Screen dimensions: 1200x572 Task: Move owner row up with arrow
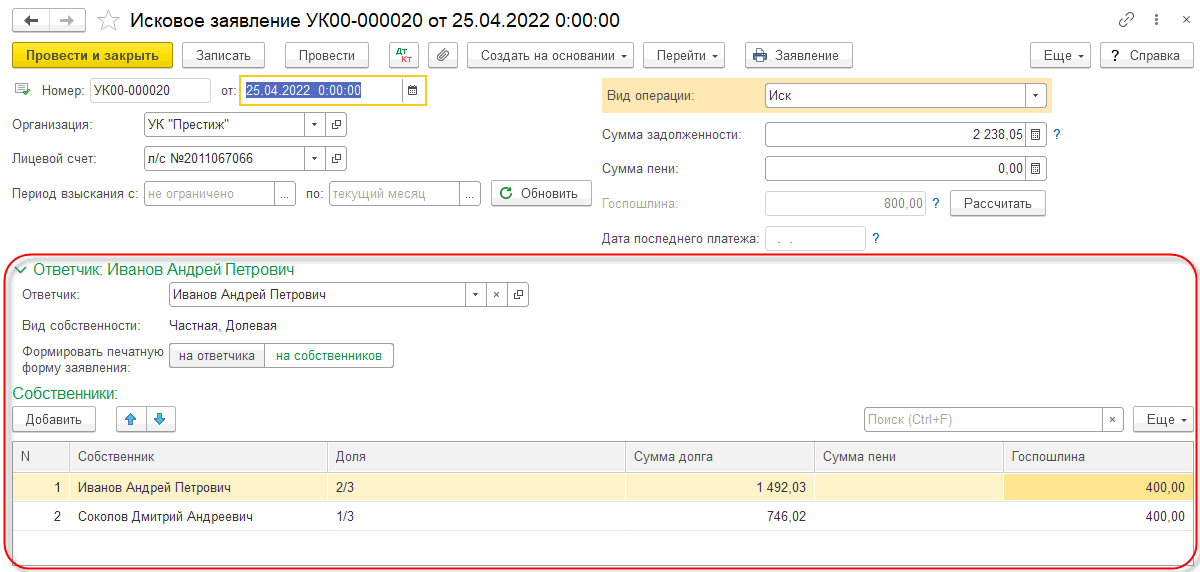point(131,419)
